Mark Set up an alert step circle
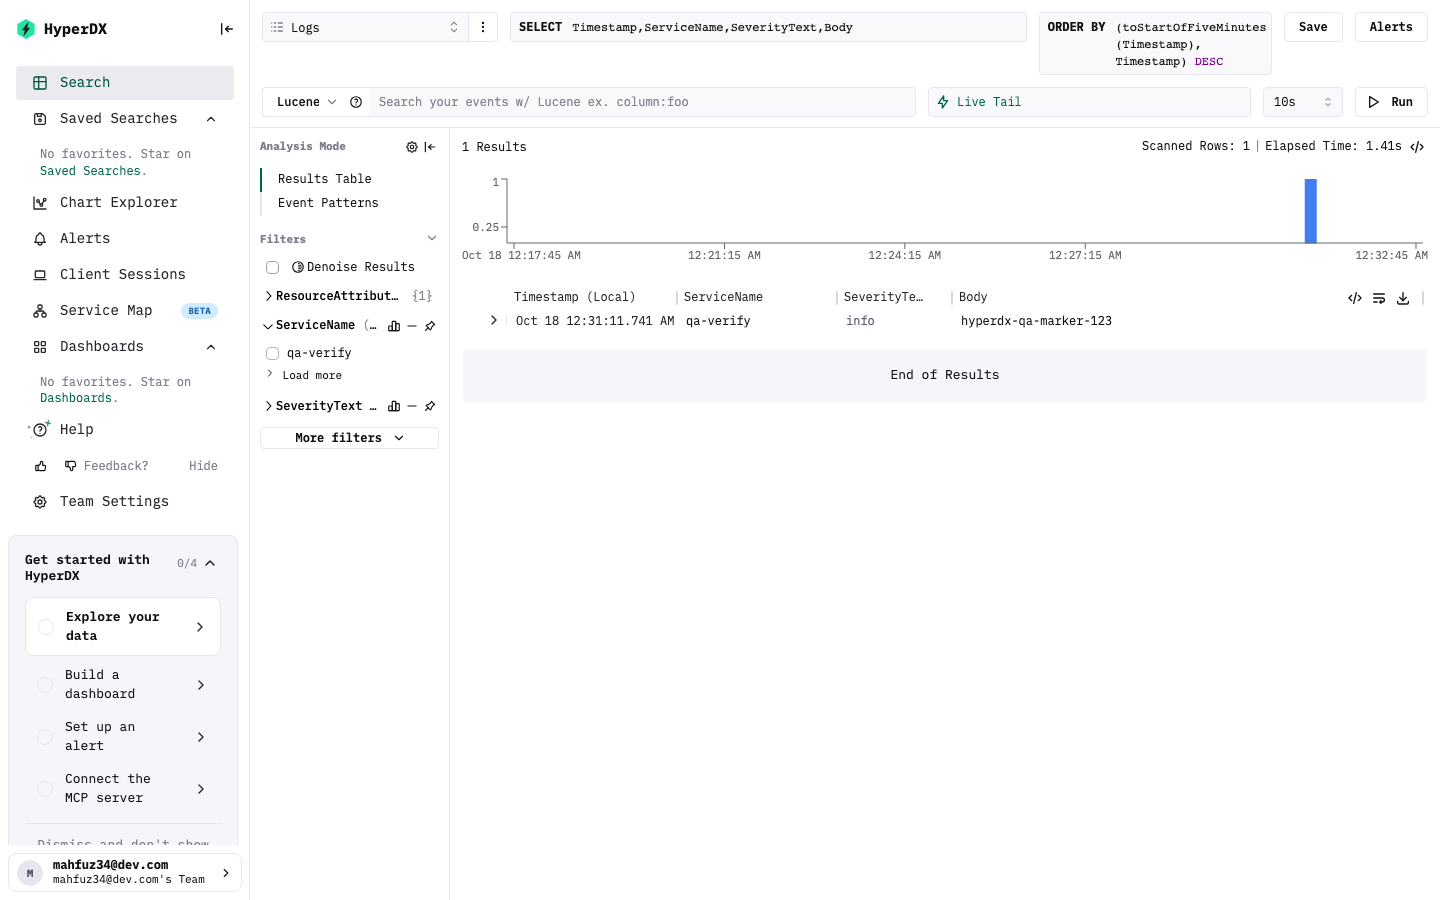 point(45,737)
